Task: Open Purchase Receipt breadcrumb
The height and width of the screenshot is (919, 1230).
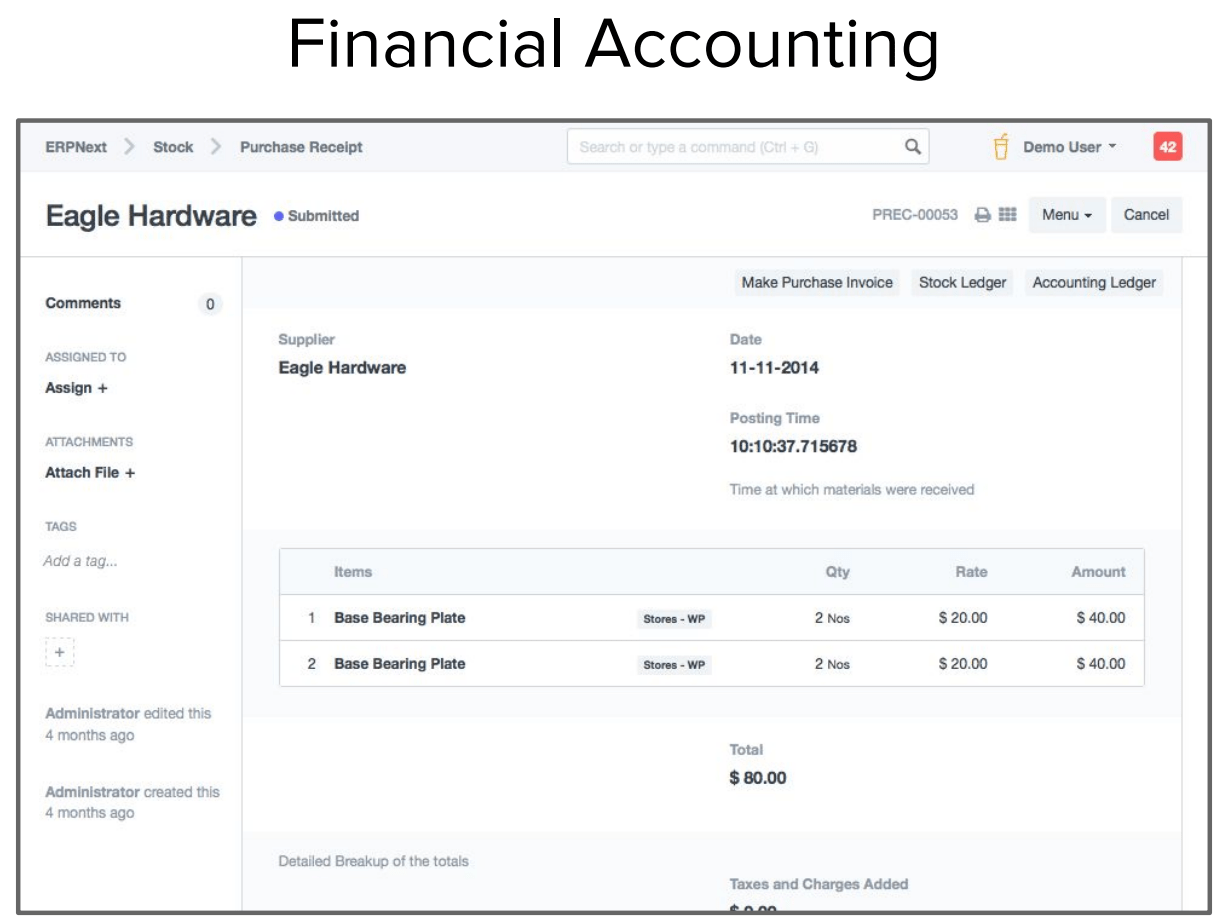Action: point(301,147)
